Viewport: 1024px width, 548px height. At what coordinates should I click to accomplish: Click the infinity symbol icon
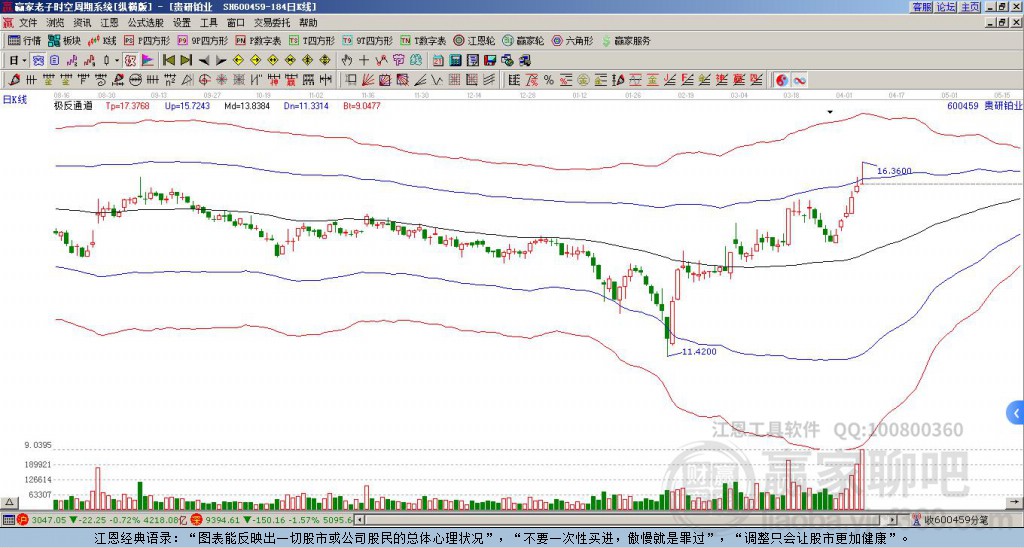[799, 80]
